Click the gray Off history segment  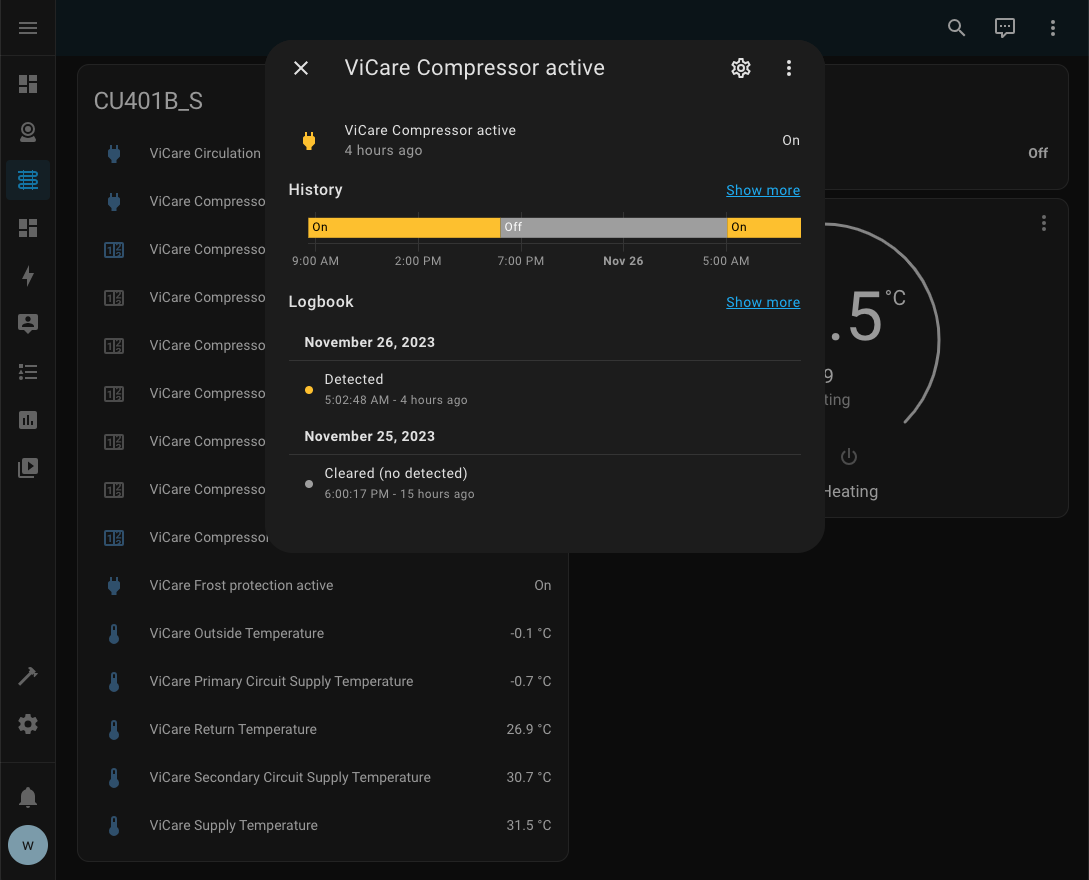[x=613, y=227]
